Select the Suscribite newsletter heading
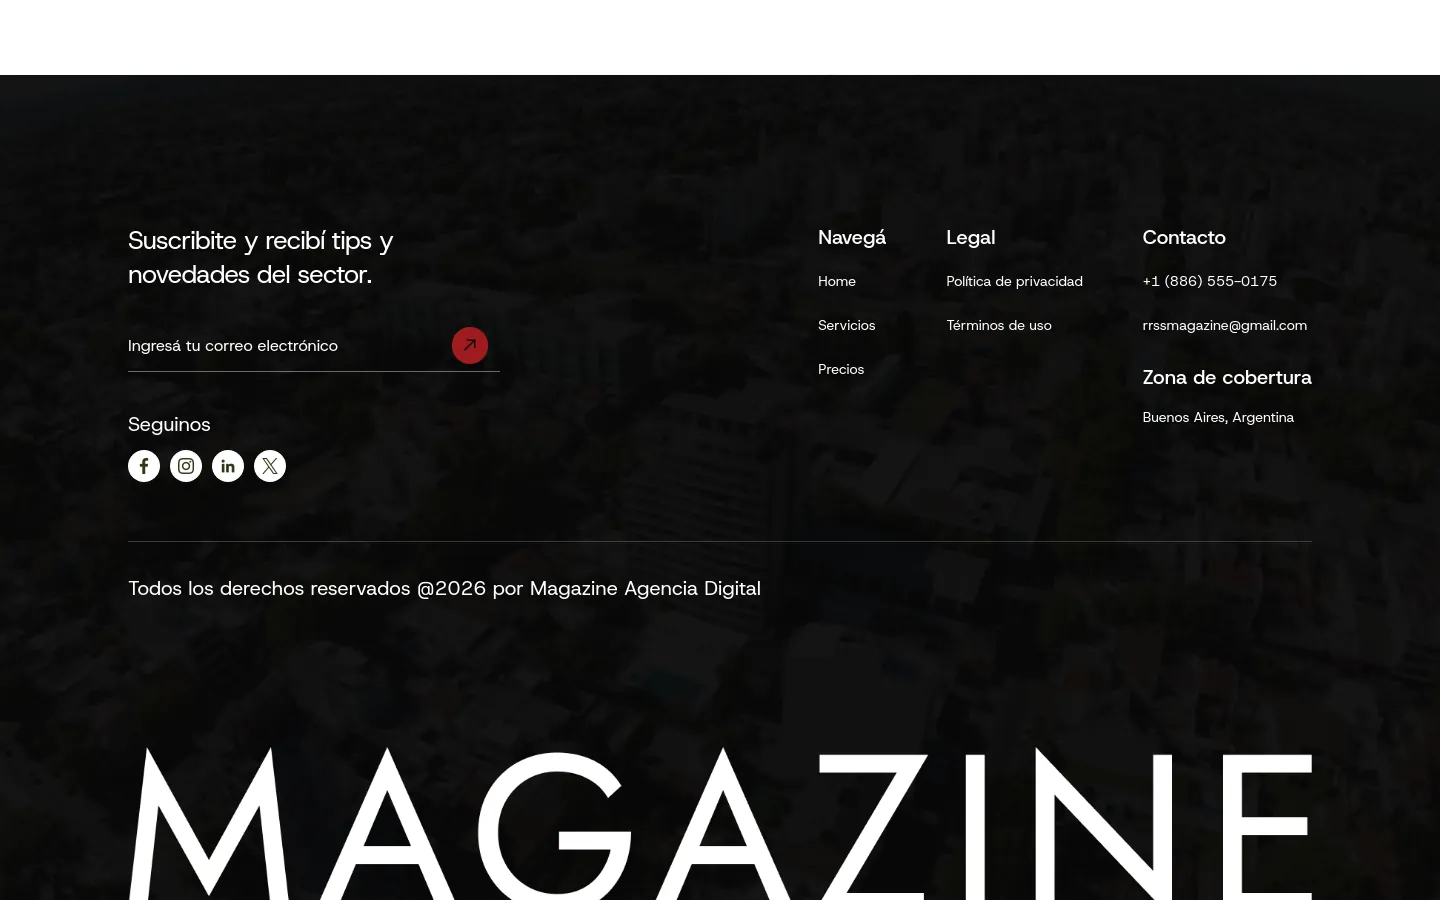 point(261,257)
